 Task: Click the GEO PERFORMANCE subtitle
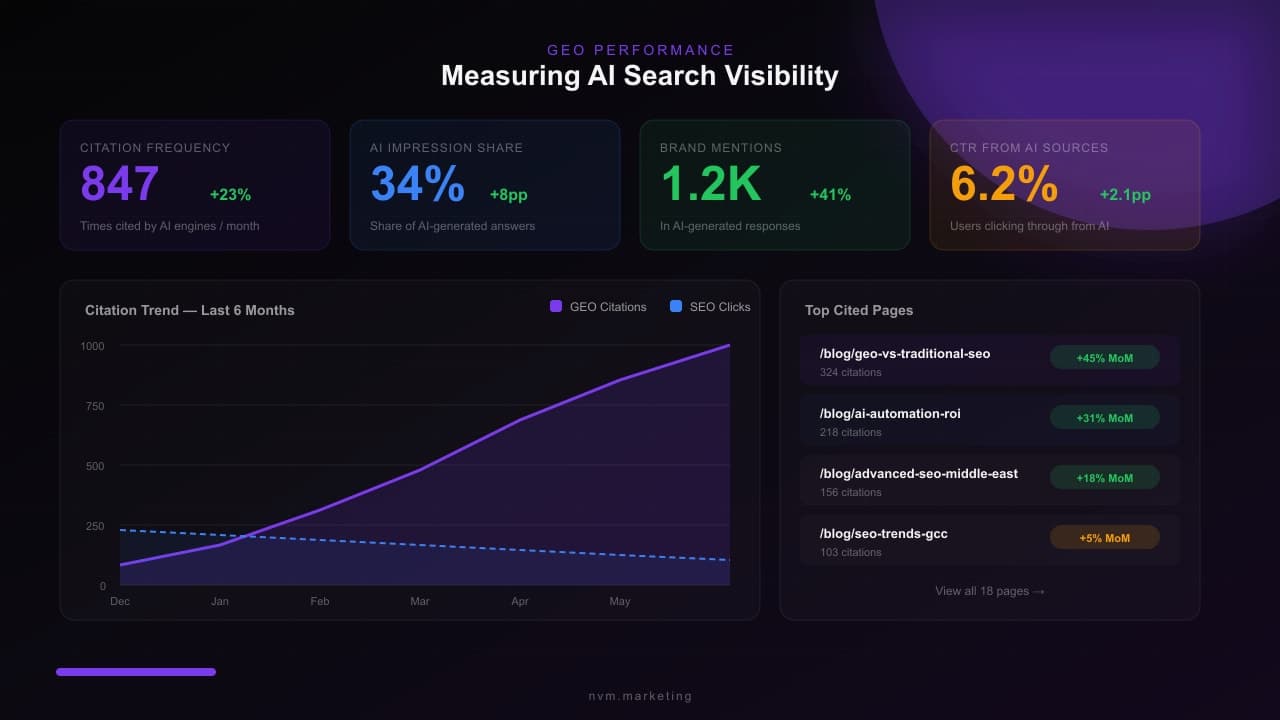[640, 50]
